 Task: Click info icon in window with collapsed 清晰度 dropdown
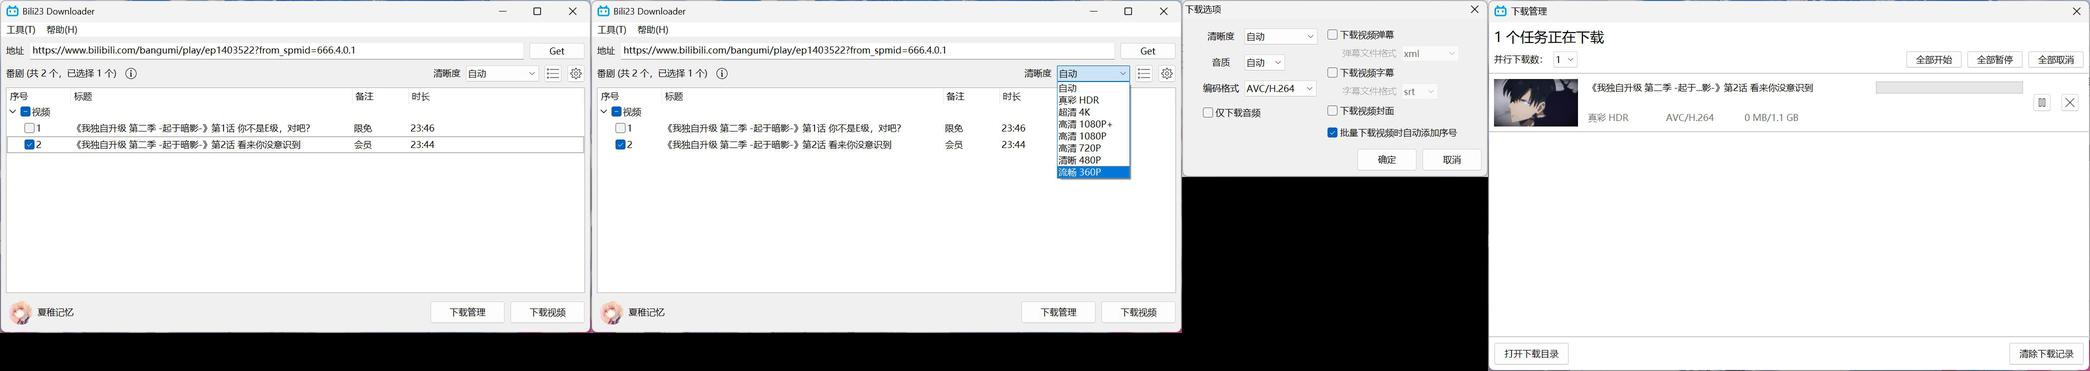131,73
